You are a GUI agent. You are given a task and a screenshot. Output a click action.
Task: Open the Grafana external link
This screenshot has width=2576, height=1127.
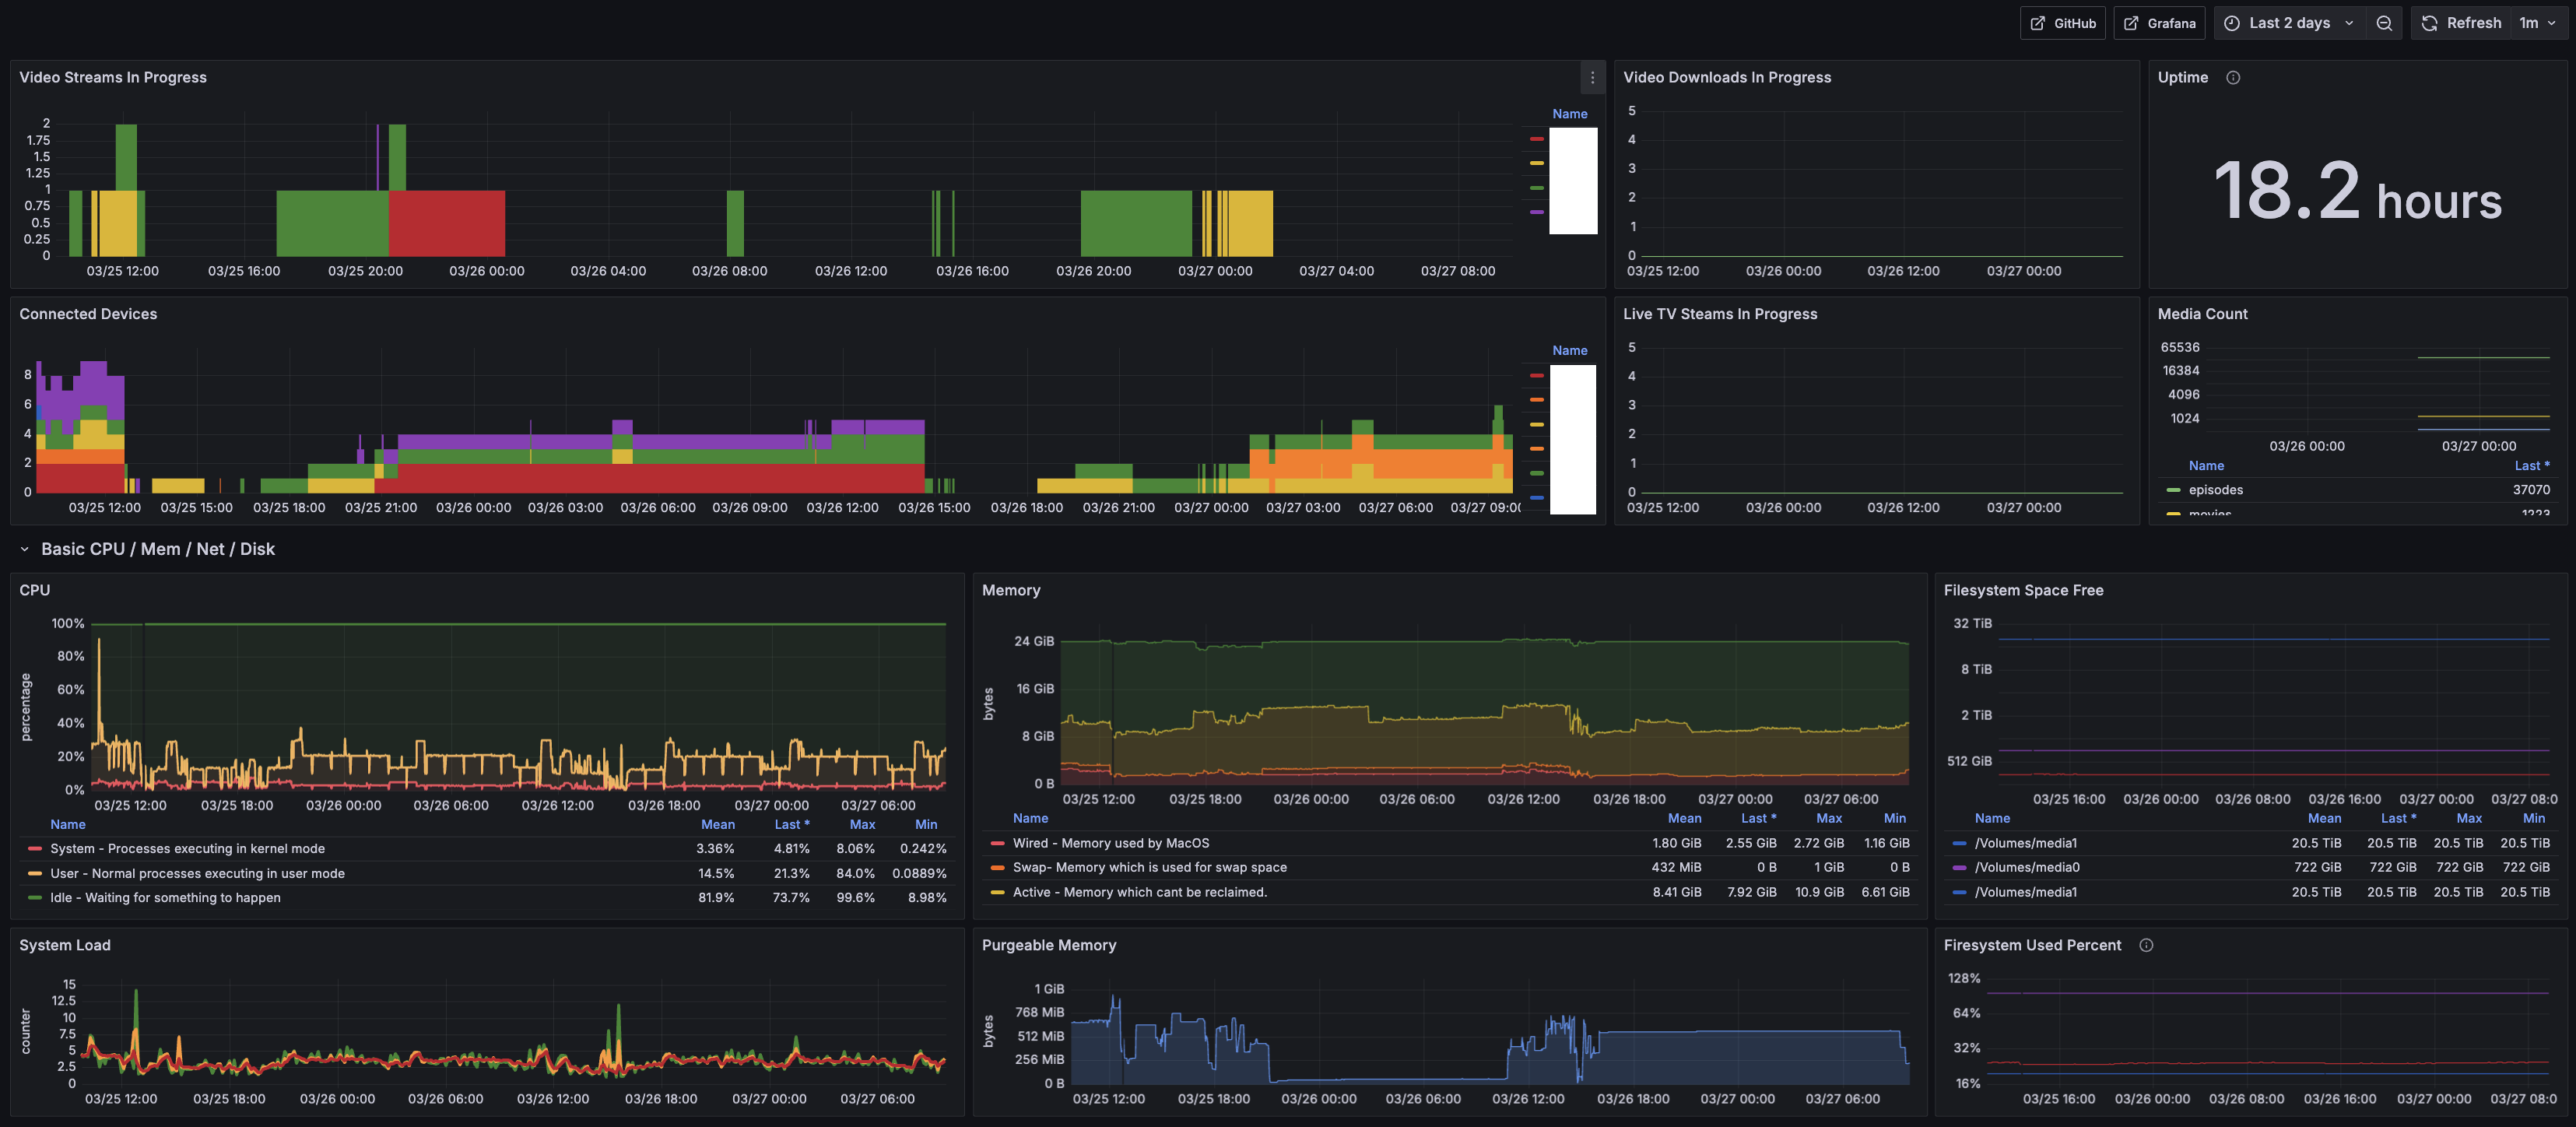[x=2159, y=23]
